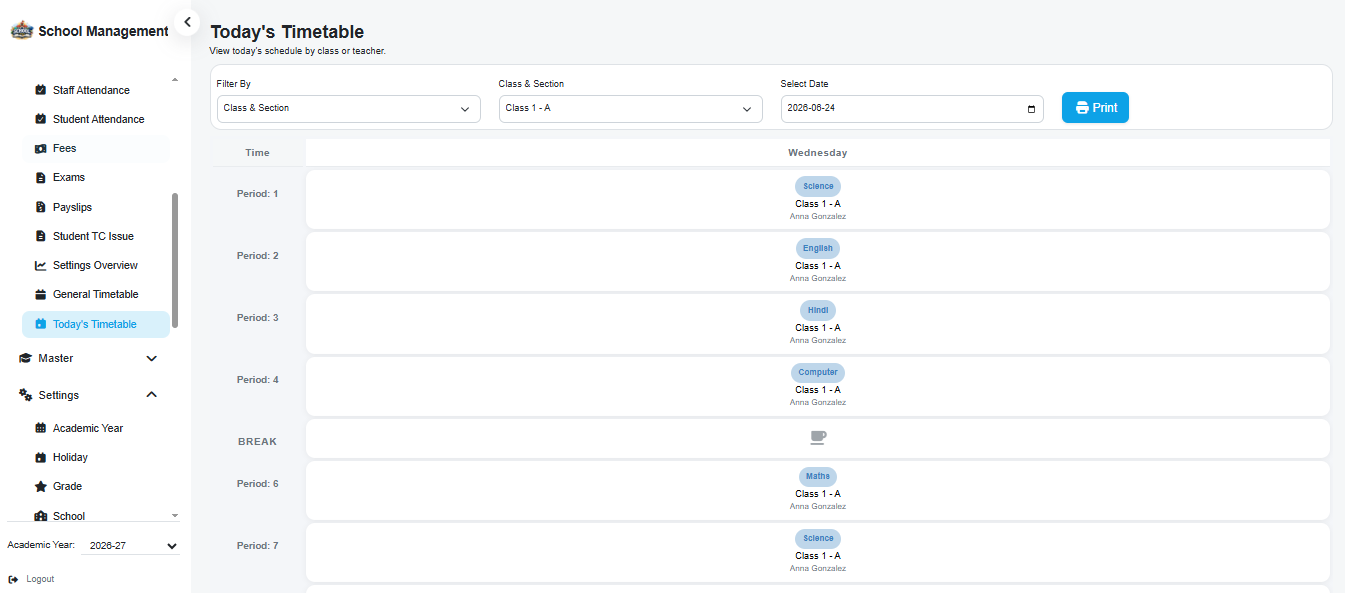
Task: Open Academic Year settings
Action: point(96,428)
